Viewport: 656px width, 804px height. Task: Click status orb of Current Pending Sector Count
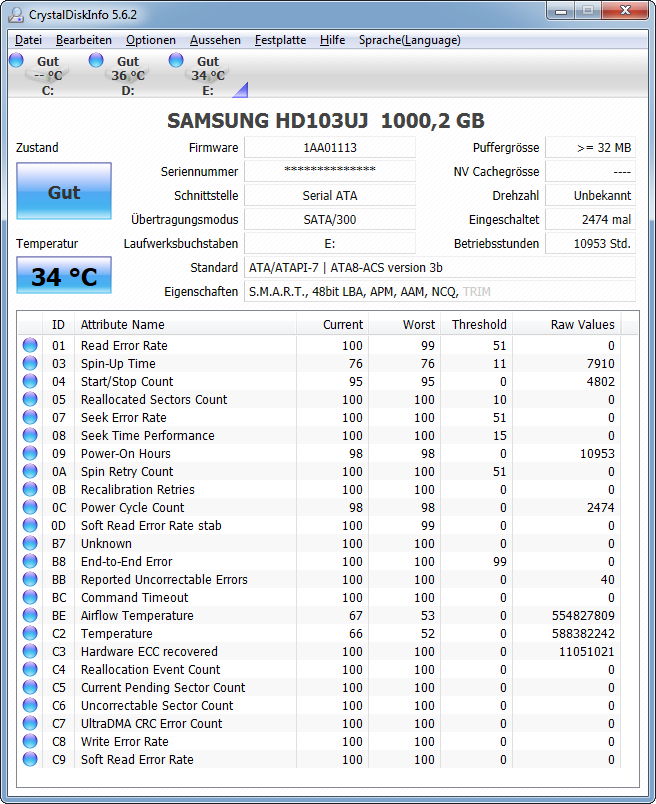(x=30, y=687)
